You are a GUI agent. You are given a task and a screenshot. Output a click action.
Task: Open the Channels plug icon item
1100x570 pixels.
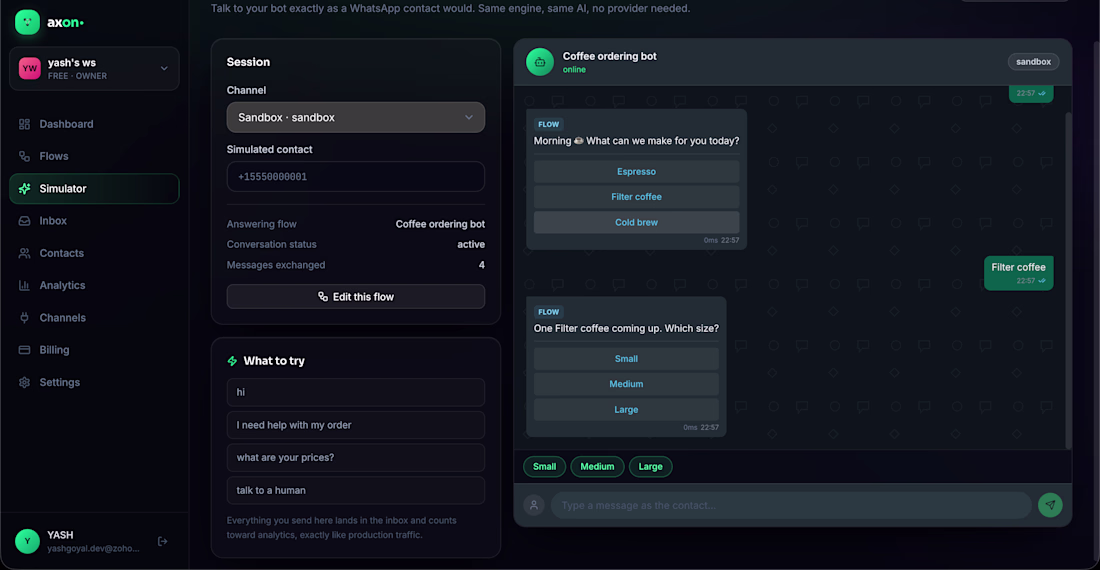(x=94, y=318)
